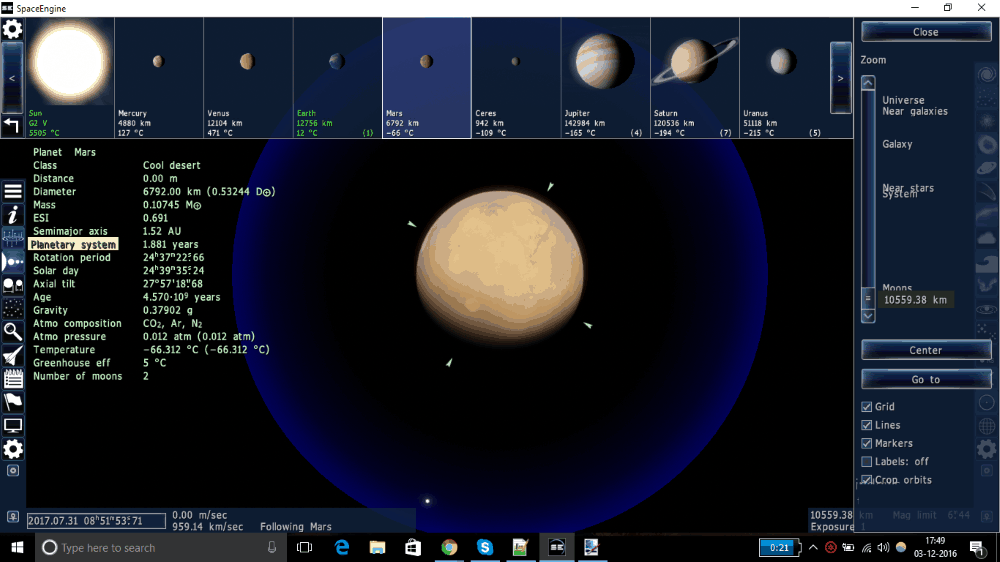Click the Near galaxies zoom level label
This screenshot has width=1000, height=562.
(915, 111)
